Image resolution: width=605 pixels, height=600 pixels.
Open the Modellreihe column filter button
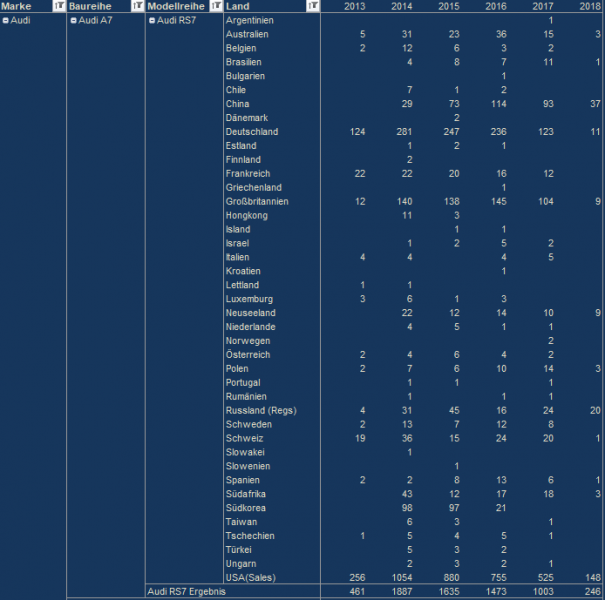click(x=216, y=6)
